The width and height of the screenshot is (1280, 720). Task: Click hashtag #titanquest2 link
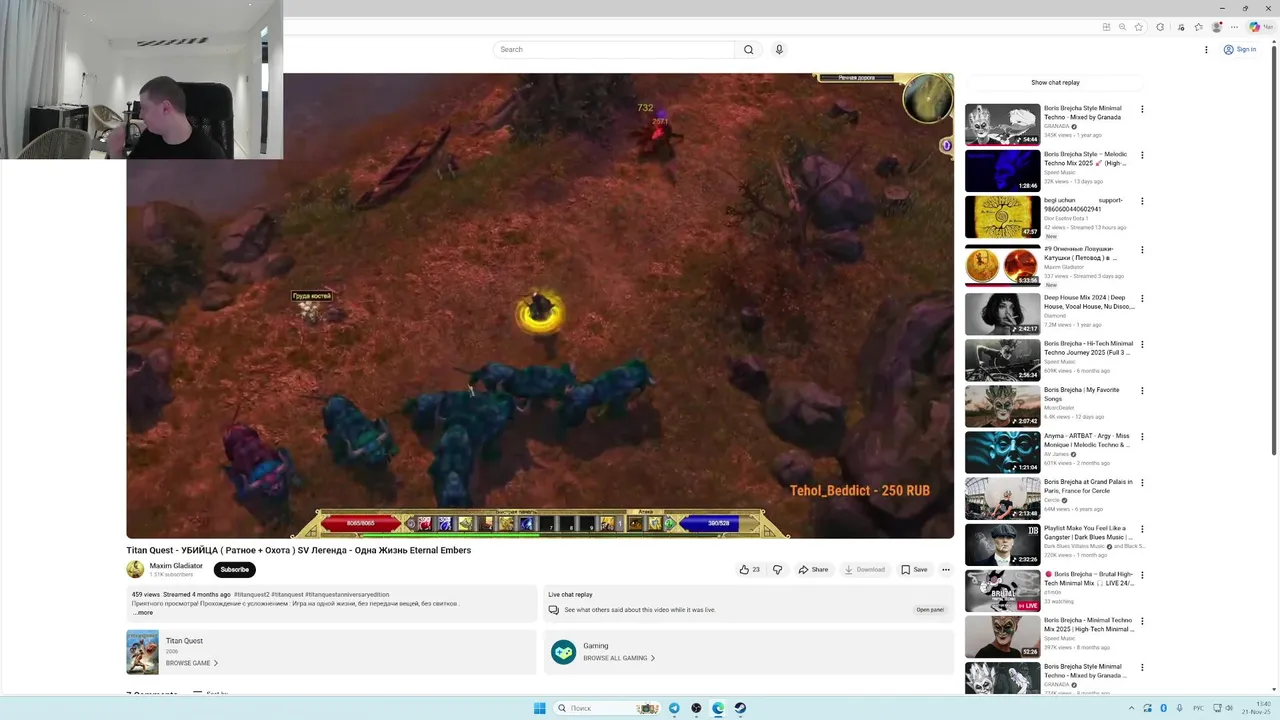tap(252, 594)
